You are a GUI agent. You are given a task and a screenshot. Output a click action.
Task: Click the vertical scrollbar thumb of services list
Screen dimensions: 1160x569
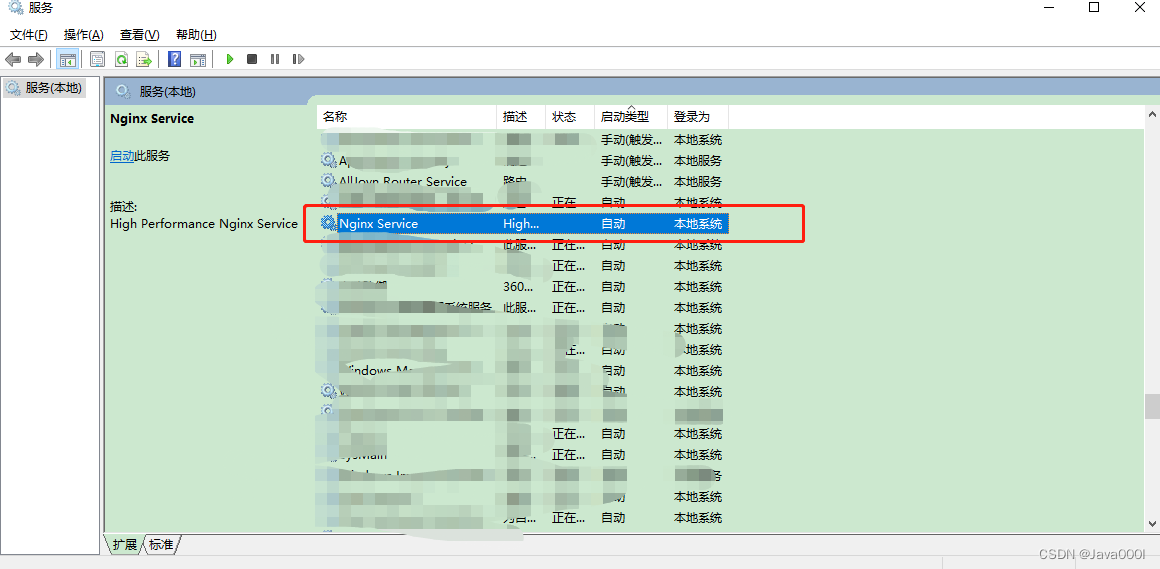point(1152,406)
